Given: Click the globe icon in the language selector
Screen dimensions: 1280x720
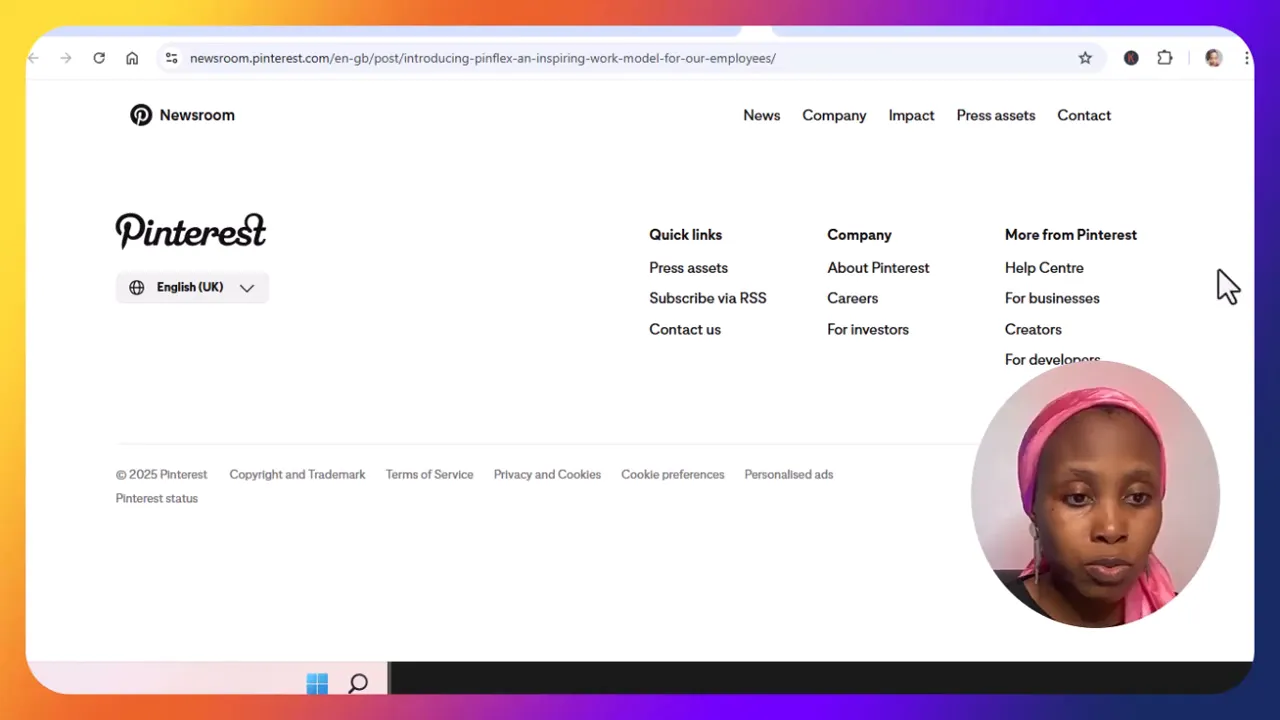Looking at the screenshot, I should click(x=137, y=288).
